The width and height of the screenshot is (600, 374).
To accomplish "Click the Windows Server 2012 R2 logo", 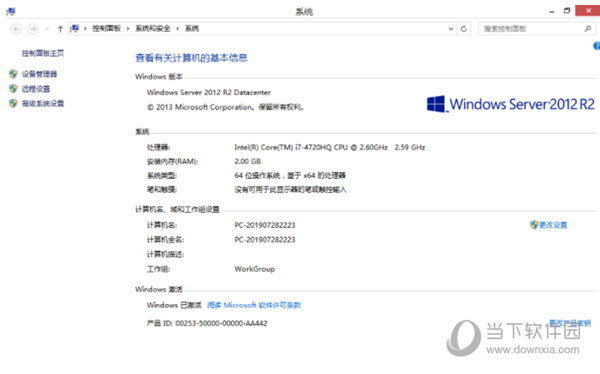I will click(511, 104).
